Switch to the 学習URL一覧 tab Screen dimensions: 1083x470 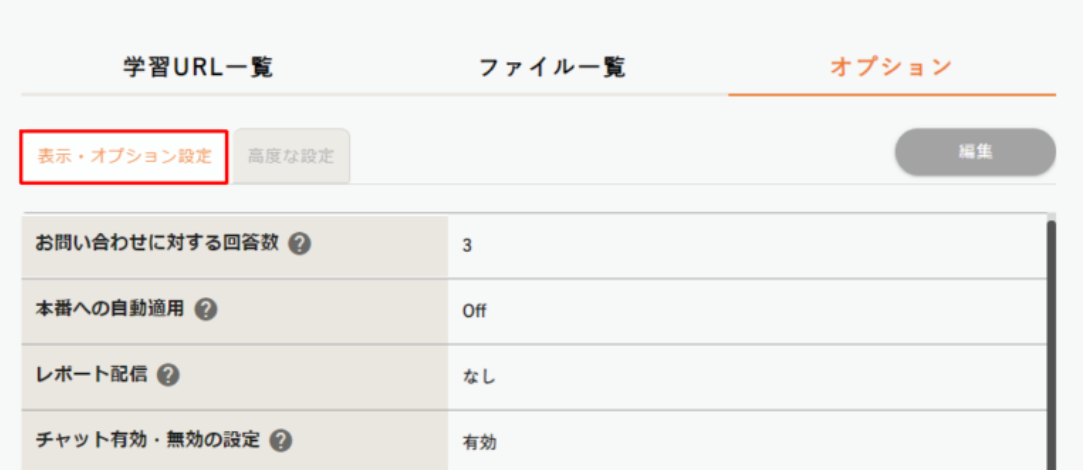(x=198, y=67)
